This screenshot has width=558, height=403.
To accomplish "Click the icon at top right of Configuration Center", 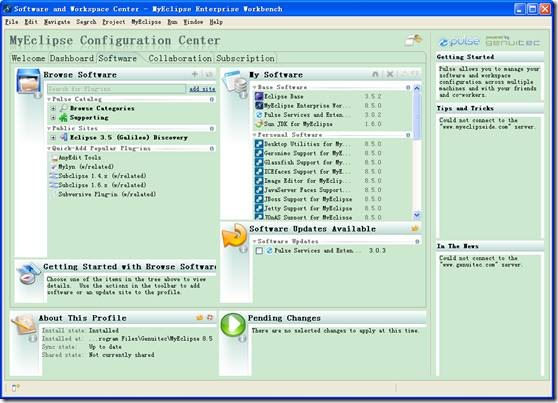I will 414,40.
